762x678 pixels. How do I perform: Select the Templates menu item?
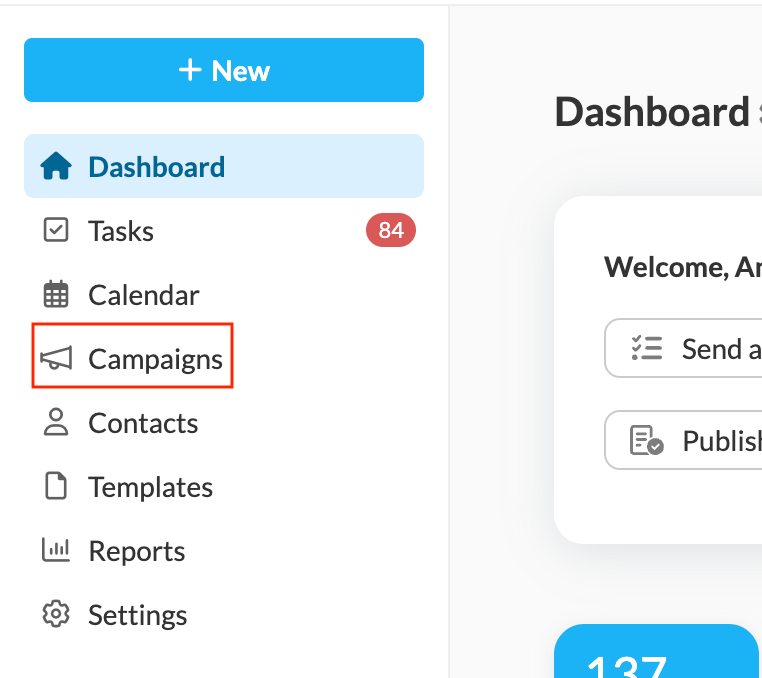coord(150,487)
